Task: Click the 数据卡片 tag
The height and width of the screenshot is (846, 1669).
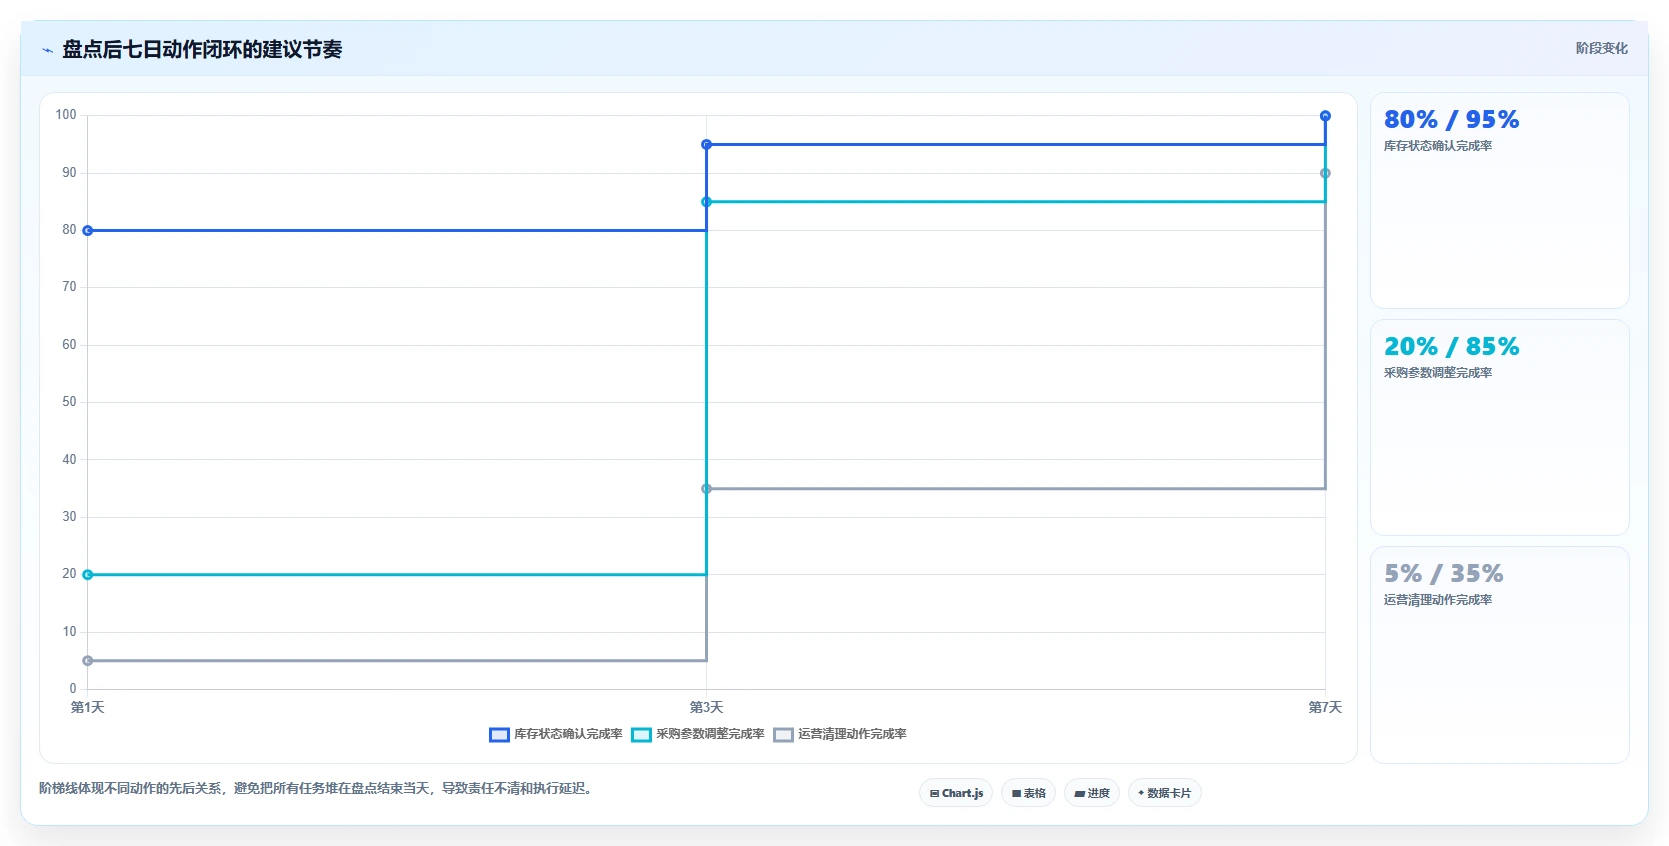Action: [x=1164, y=793]
